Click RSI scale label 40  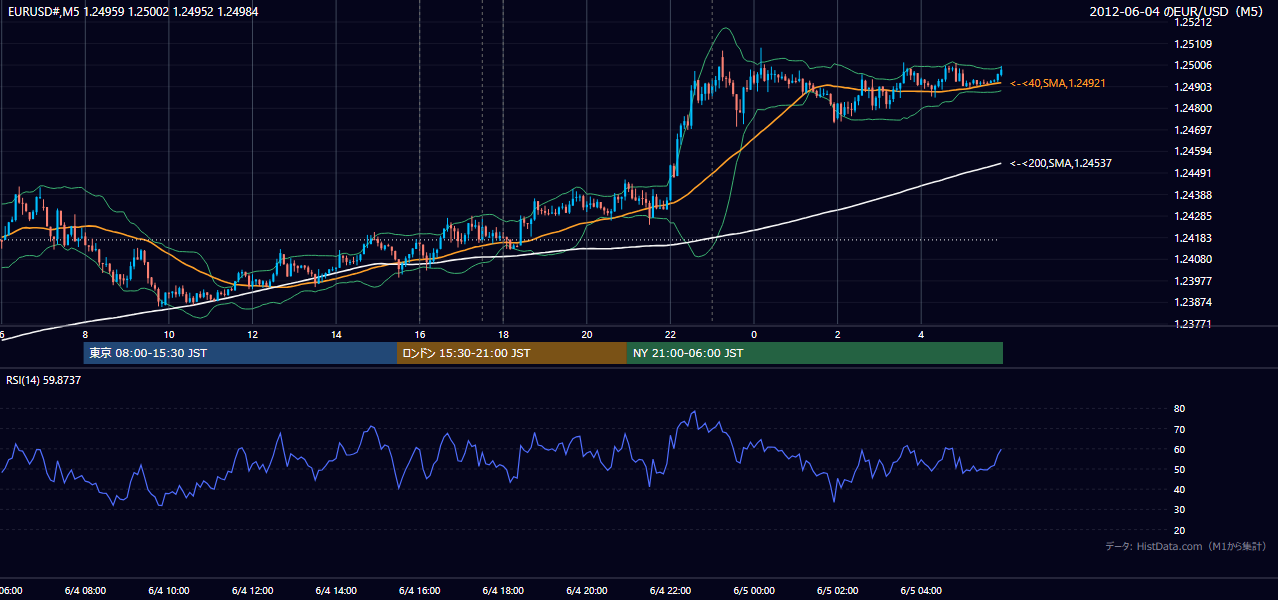(1179, 489)
